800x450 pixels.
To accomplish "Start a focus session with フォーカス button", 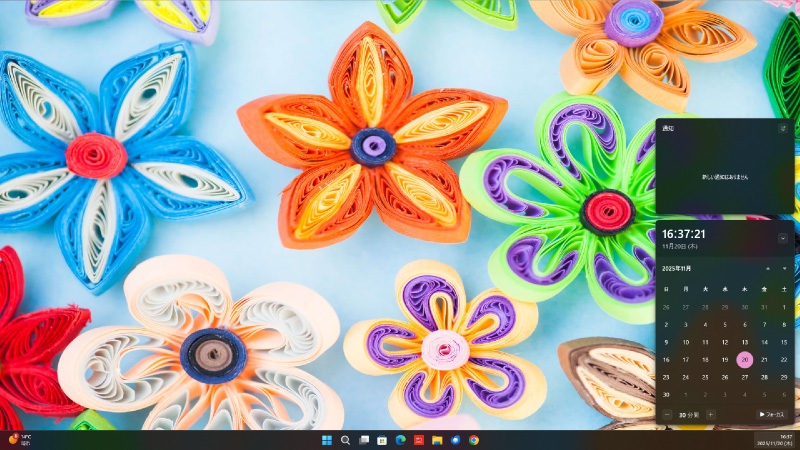I will [x=772, y=414].
